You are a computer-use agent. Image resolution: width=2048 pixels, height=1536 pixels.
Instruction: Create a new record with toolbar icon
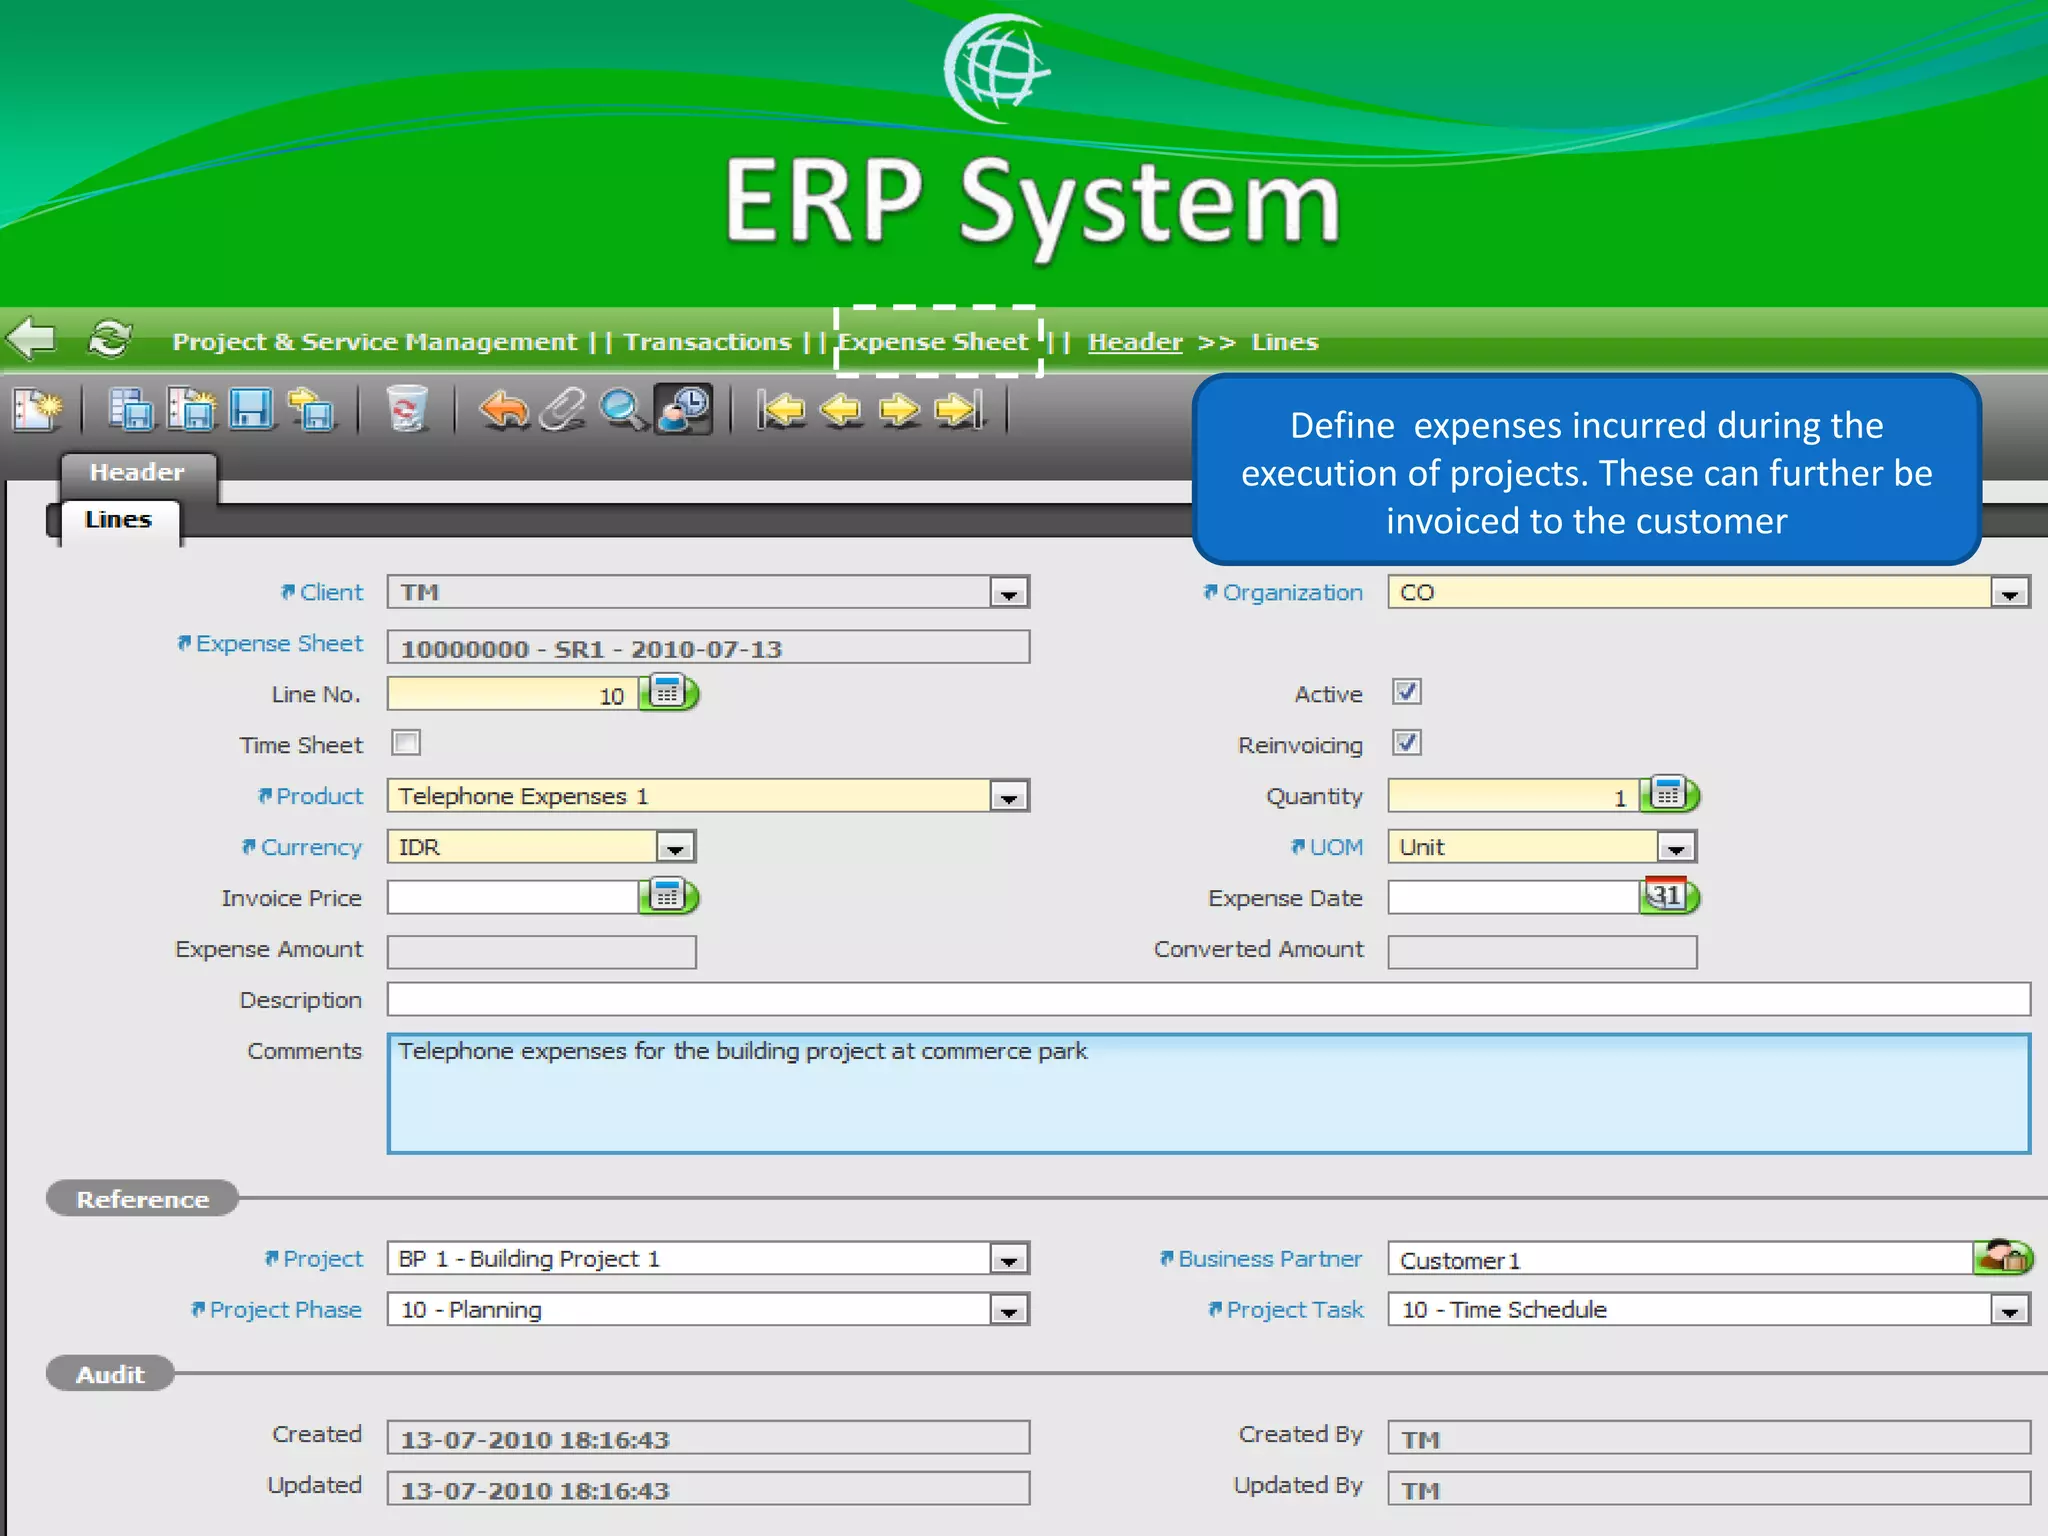(x=38, y=410)
